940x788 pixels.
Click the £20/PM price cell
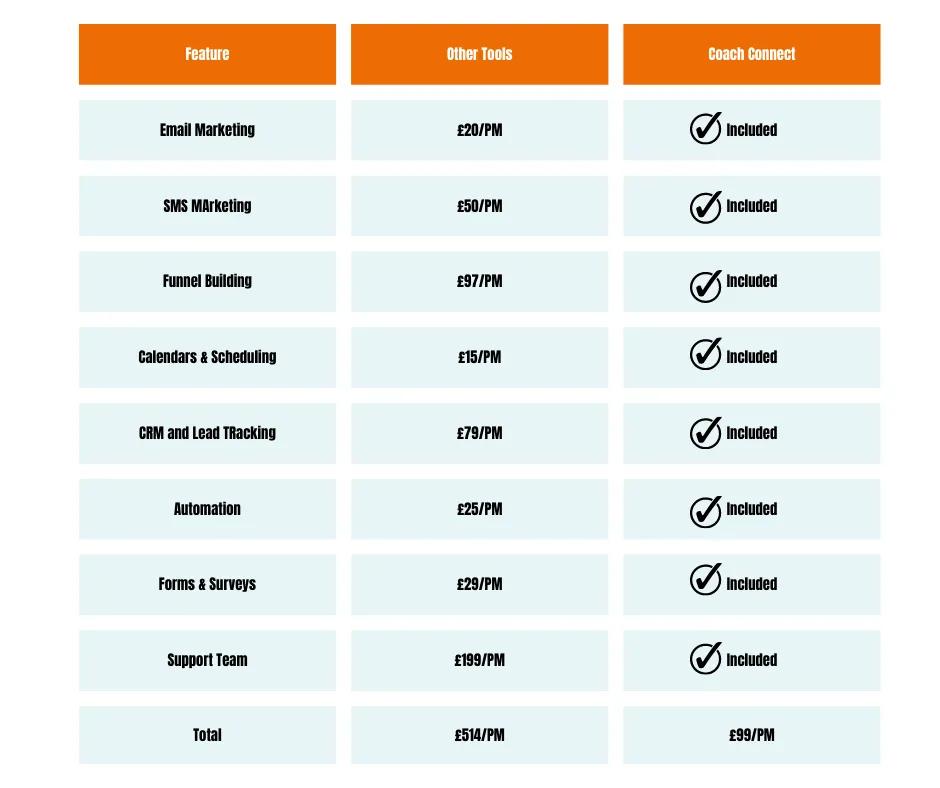click(479, 130)
